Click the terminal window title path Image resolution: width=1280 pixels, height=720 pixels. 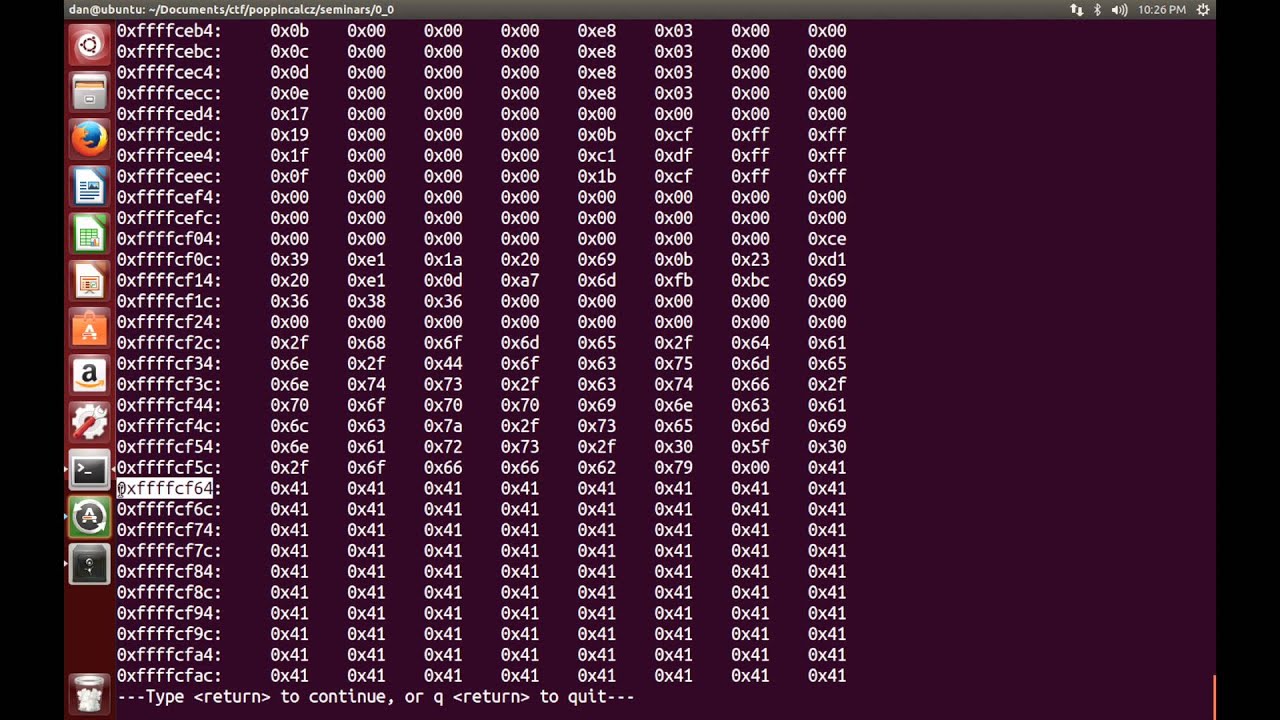[231, 9]
